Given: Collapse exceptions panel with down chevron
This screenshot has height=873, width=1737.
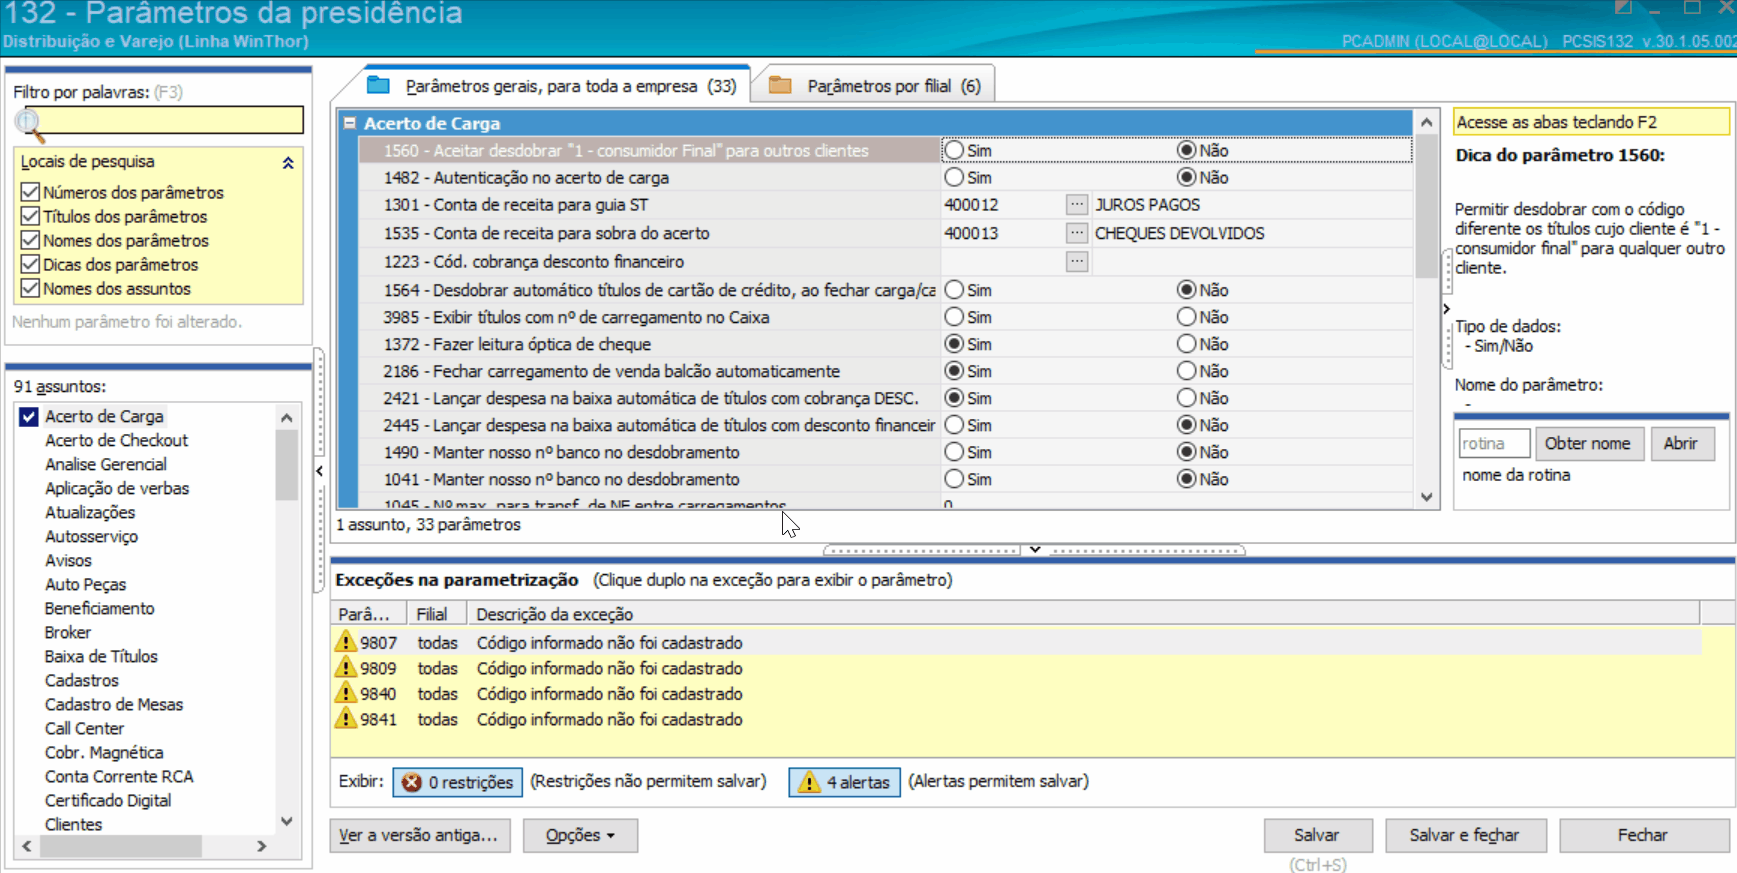Looking at the screenshot, I should [x=1035, y=549].
